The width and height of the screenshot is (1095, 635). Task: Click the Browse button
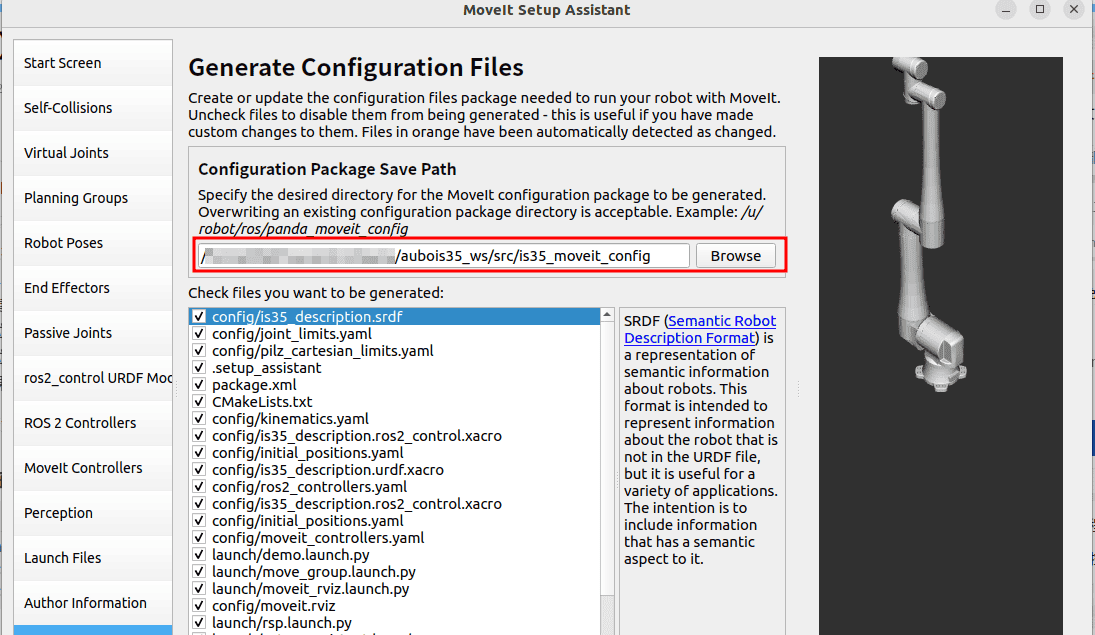735,256
